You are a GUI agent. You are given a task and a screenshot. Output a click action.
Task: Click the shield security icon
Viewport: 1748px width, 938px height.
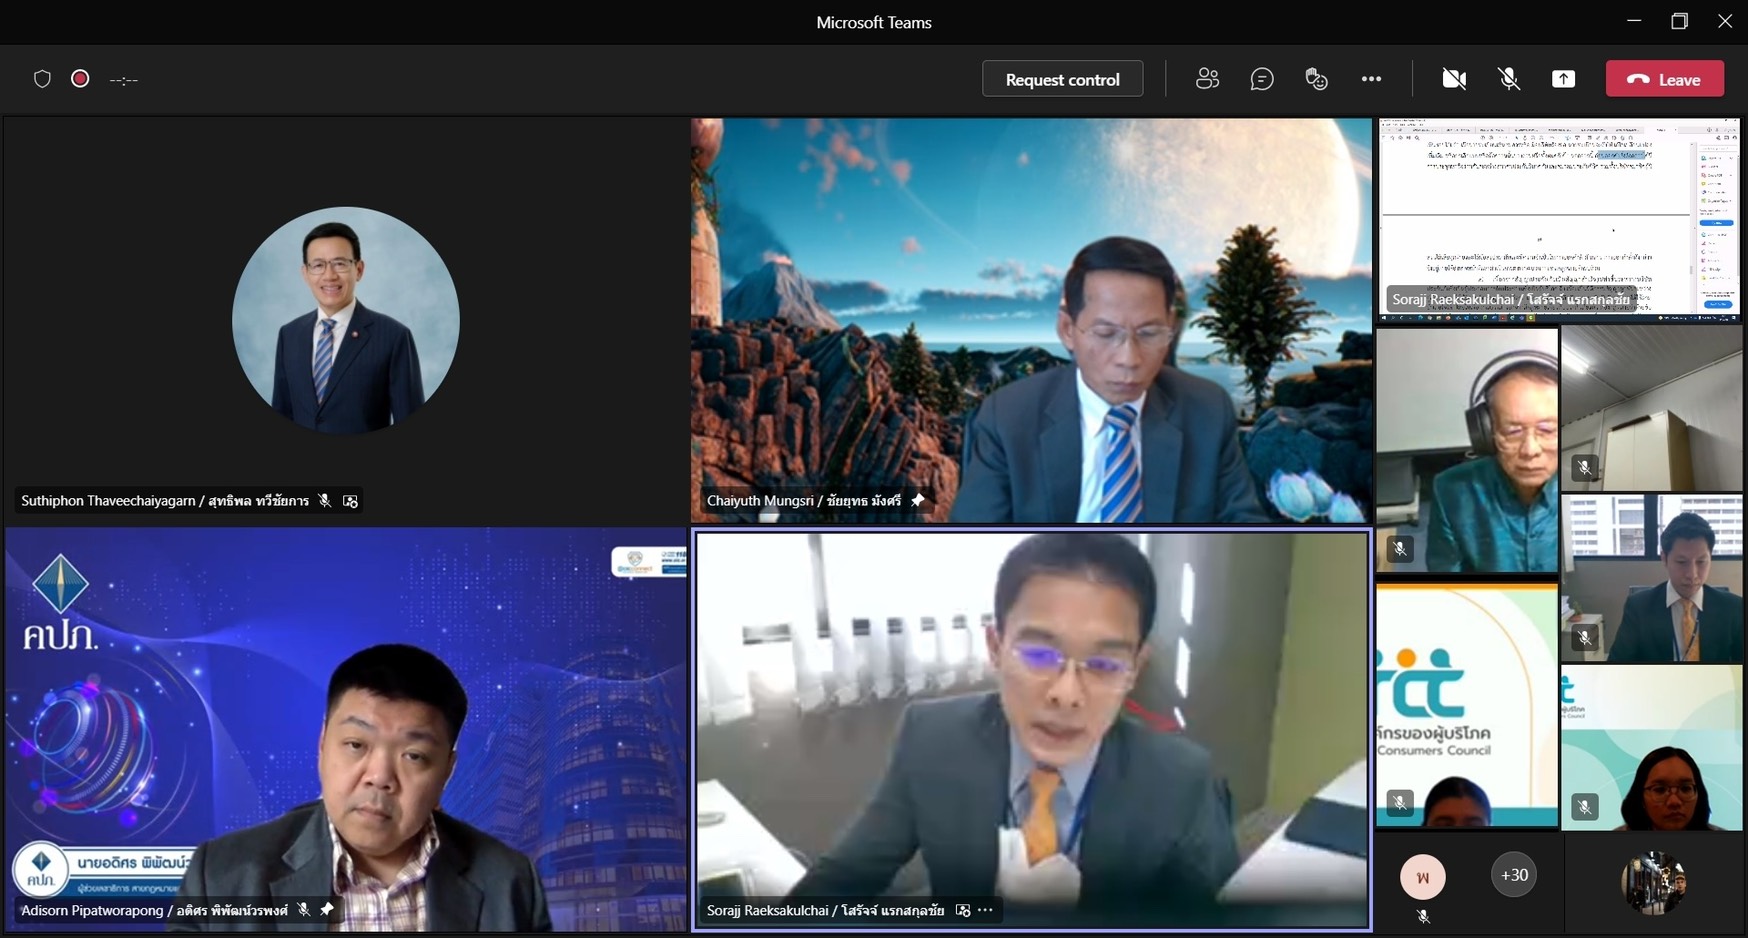point(42,79)
